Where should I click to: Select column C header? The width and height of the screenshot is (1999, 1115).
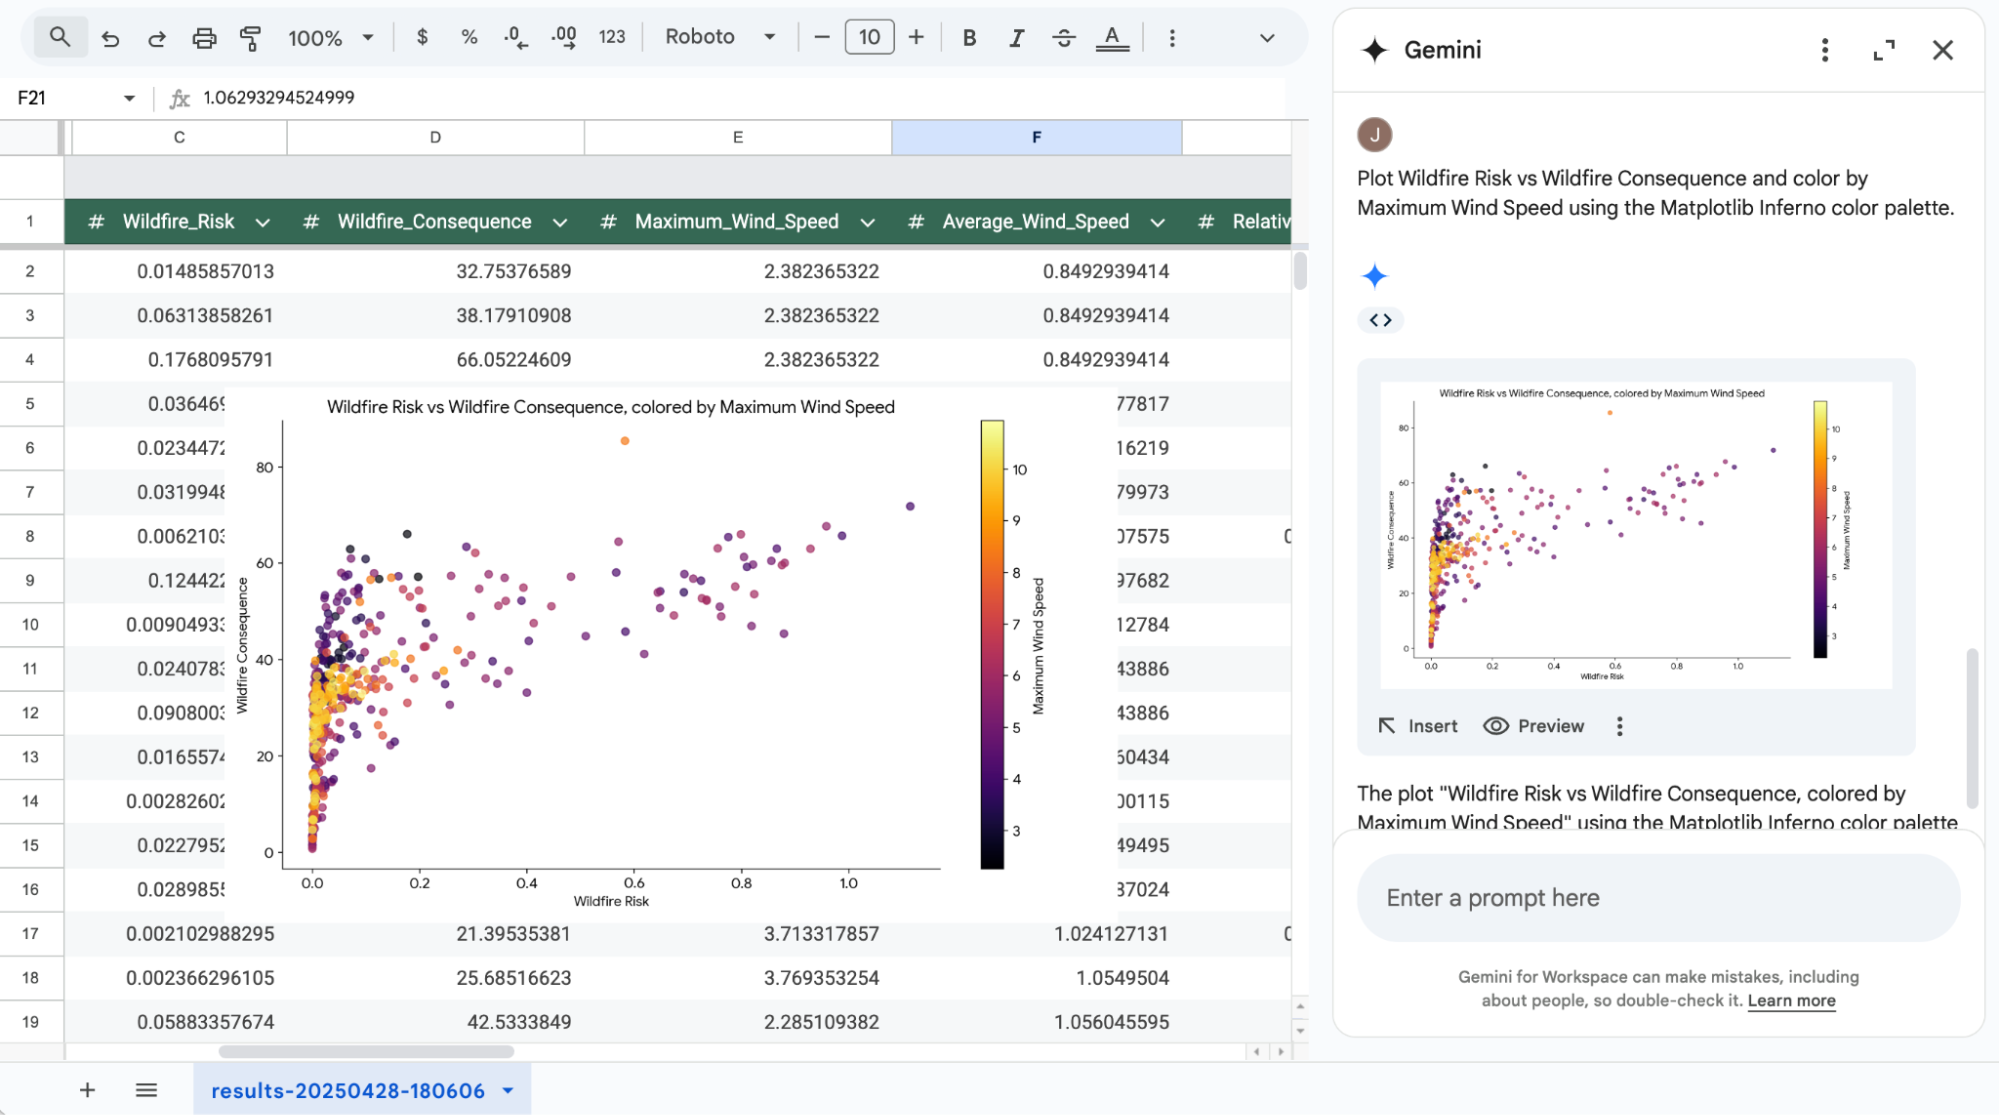179,137
